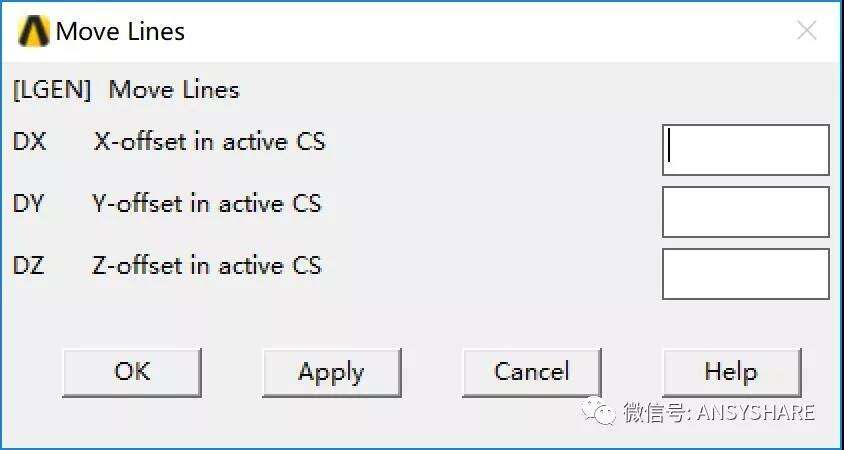Click the Y-offset in active CS text
The width and height of the screenshot is (844, 450).
206,204
